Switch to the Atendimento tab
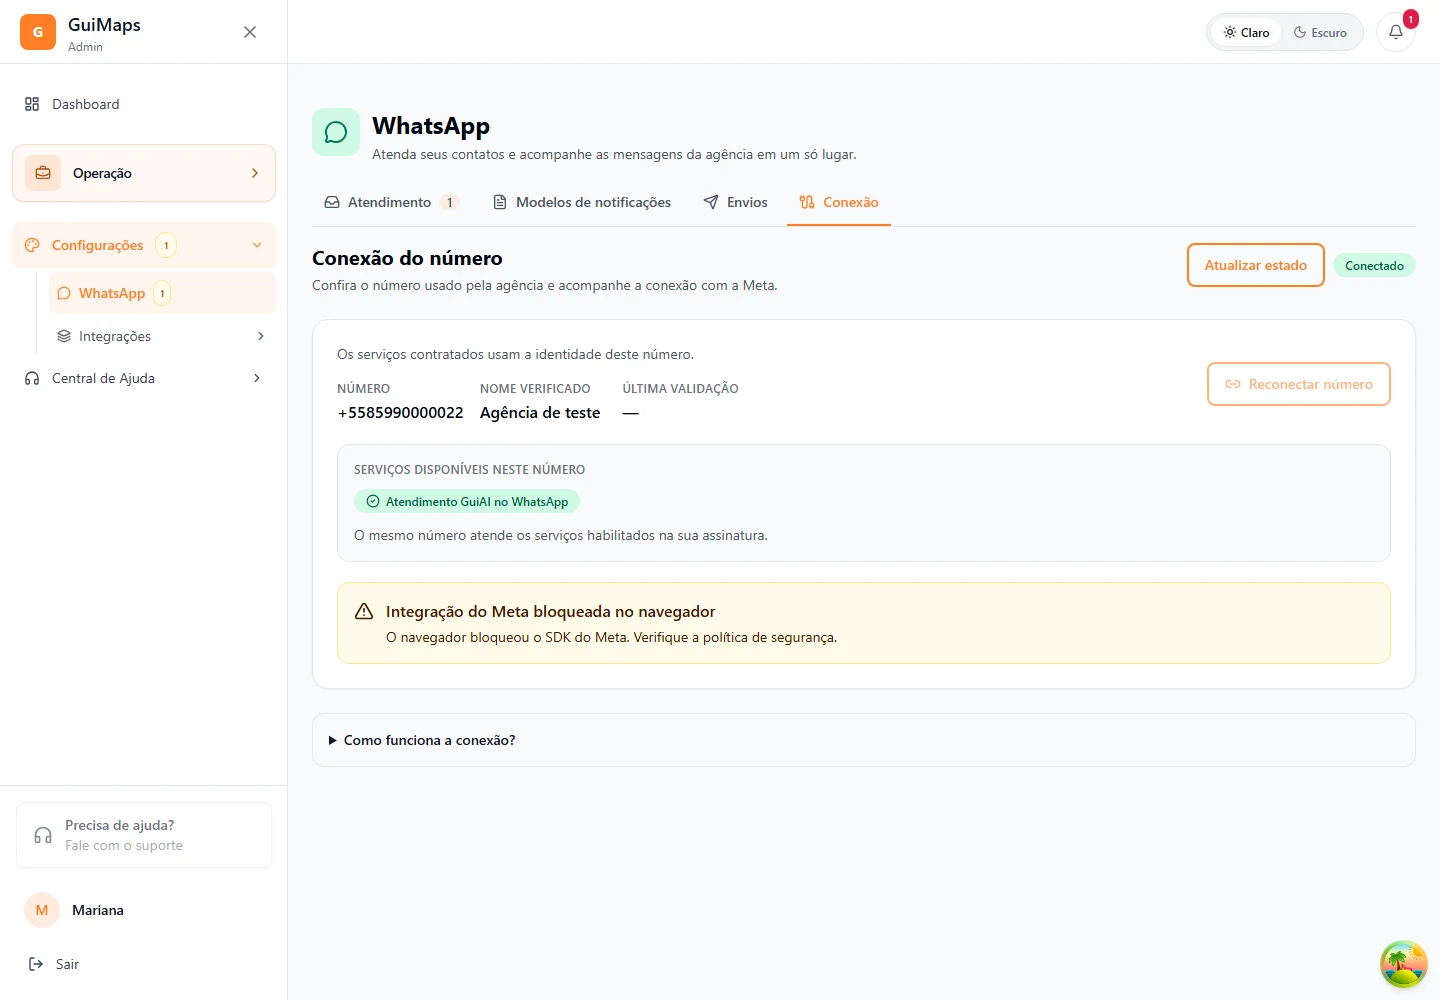This screenshot has height=1000, width=1440. (392, 202)
